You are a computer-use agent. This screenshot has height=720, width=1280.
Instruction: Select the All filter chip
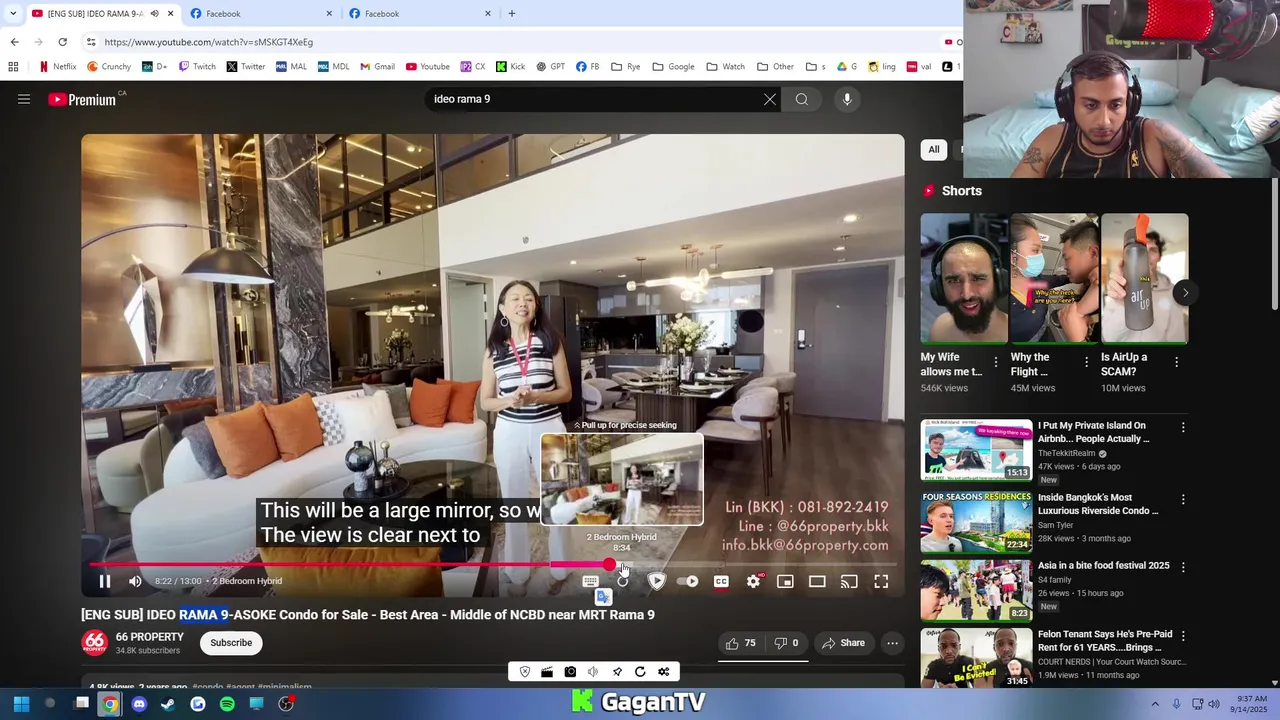[x=934, y=150]
